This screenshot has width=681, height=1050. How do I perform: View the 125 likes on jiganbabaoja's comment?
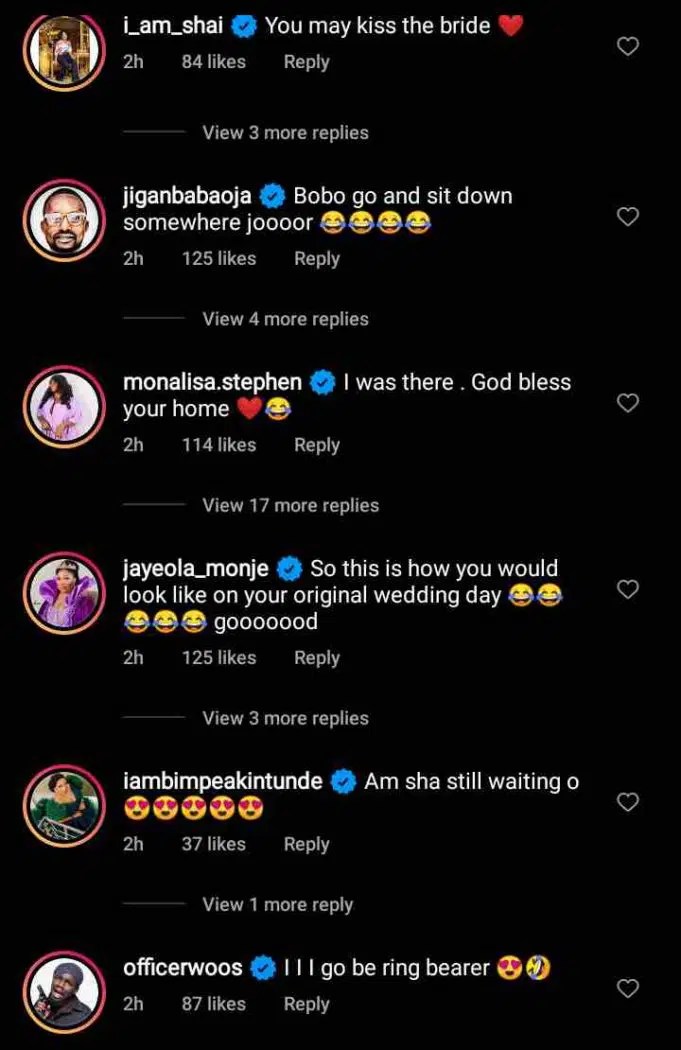pos(219,258)
